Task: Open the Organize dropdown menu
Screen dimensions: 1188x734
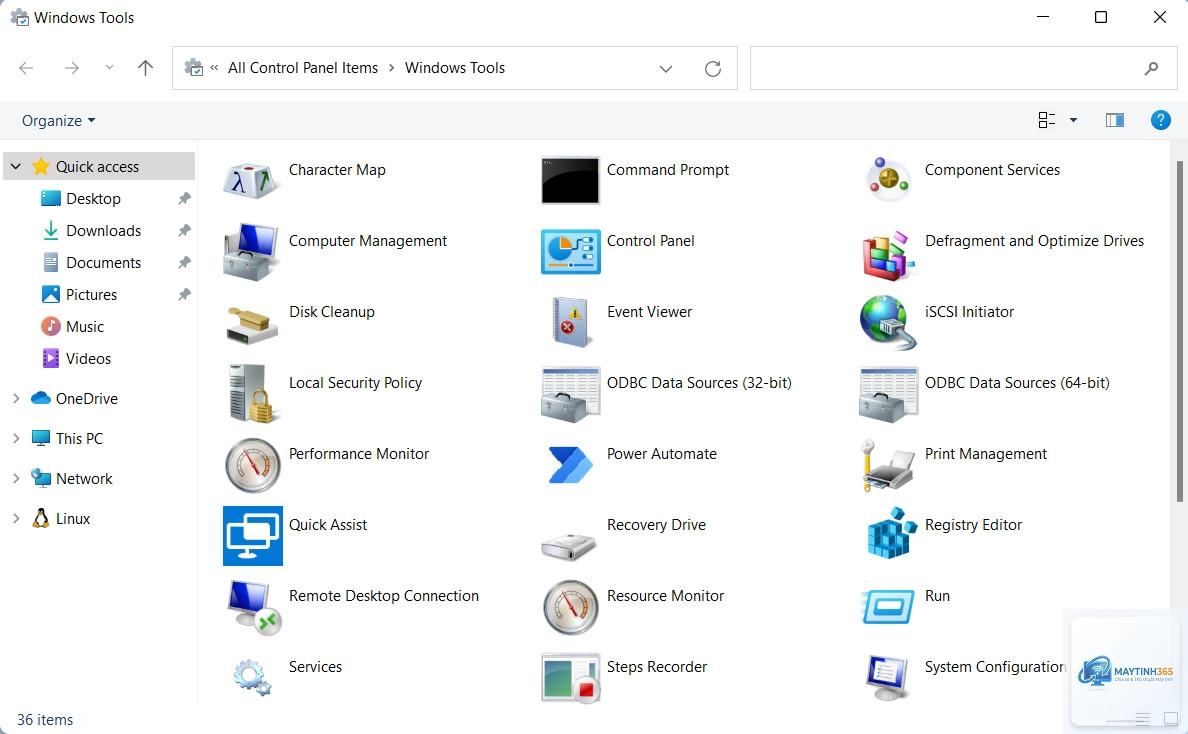Action: click(x=58, y=120)
